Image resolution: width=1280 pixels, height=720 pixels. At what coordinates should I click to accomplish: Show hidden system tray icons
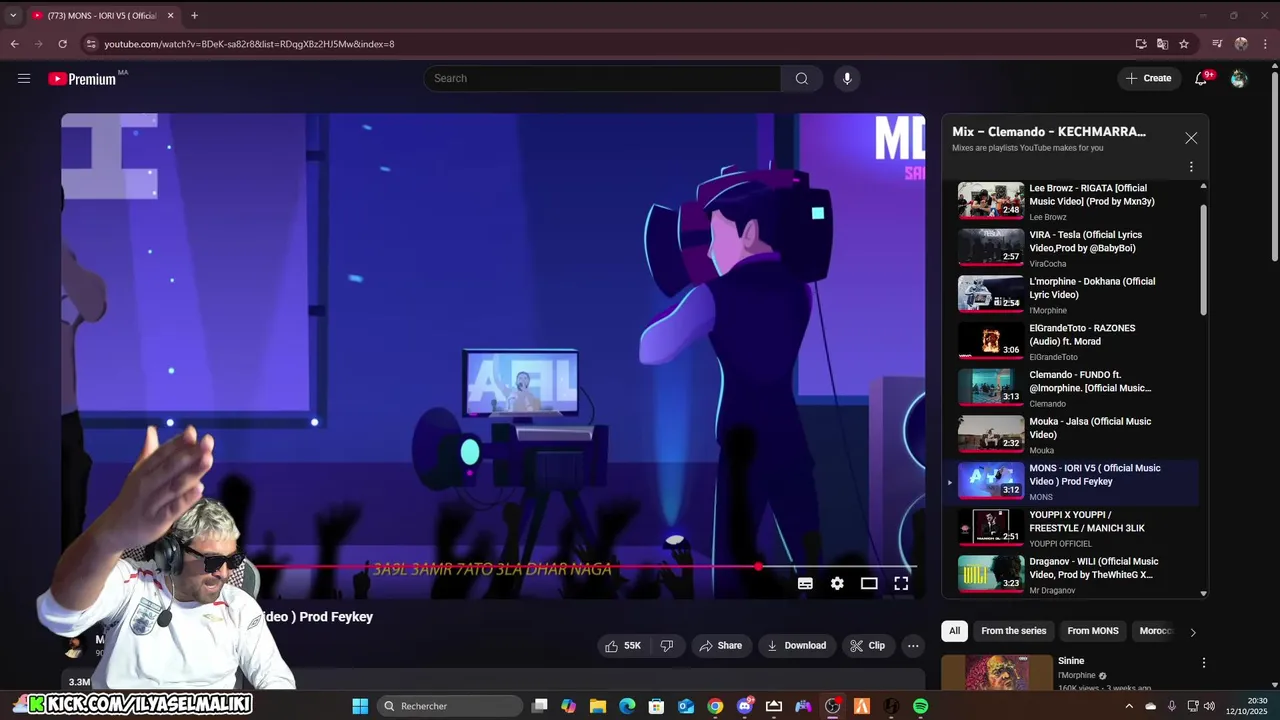pyautogui.click(x=1129, y=706)
